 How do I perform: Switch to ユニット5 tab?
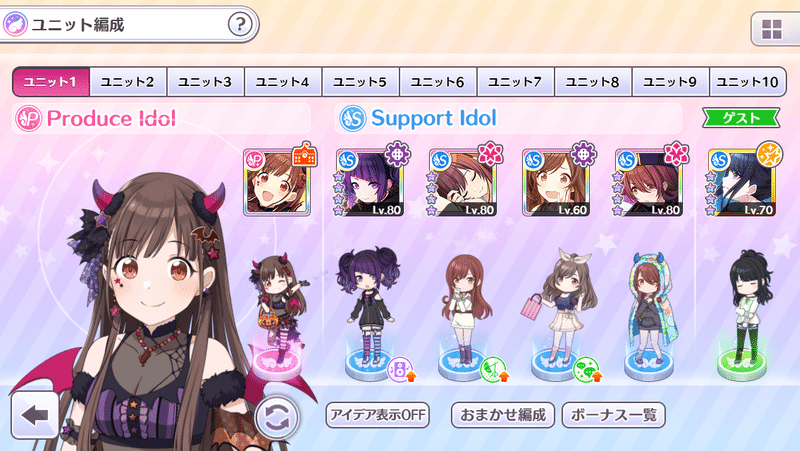click(360, 82)
